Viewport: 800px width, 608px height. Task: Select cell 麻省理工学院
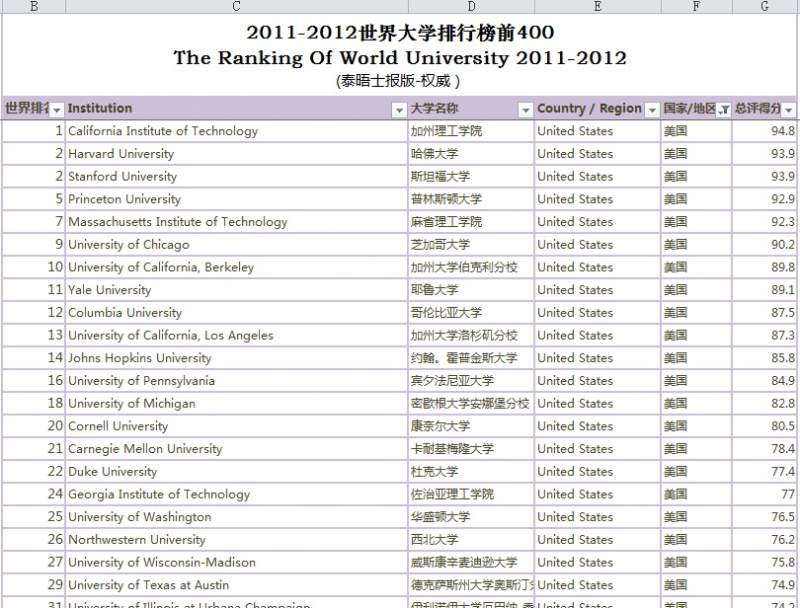471,222
